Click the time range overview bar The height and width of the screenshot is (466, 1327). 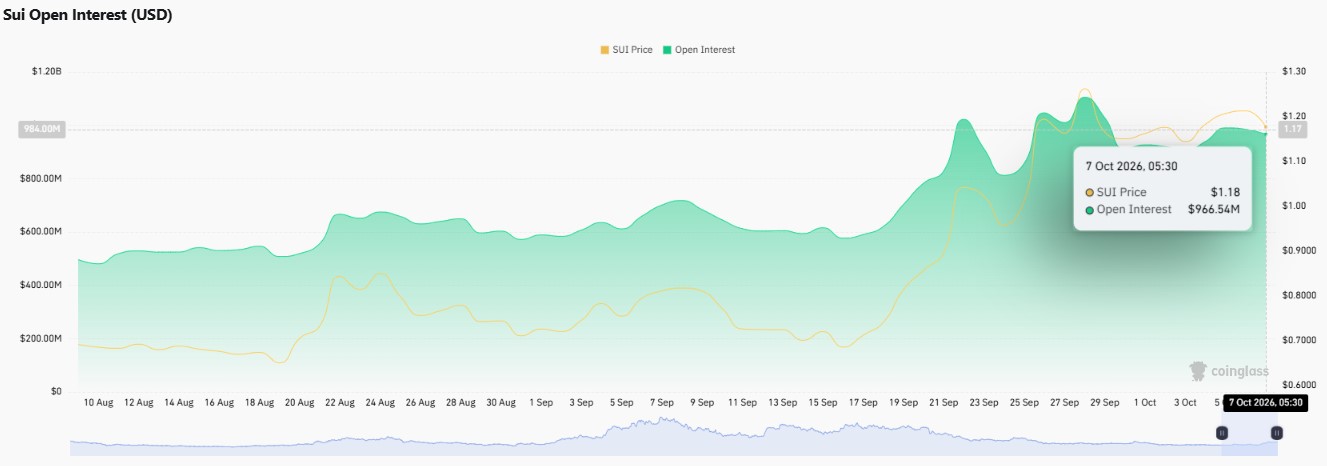point(673,437)
